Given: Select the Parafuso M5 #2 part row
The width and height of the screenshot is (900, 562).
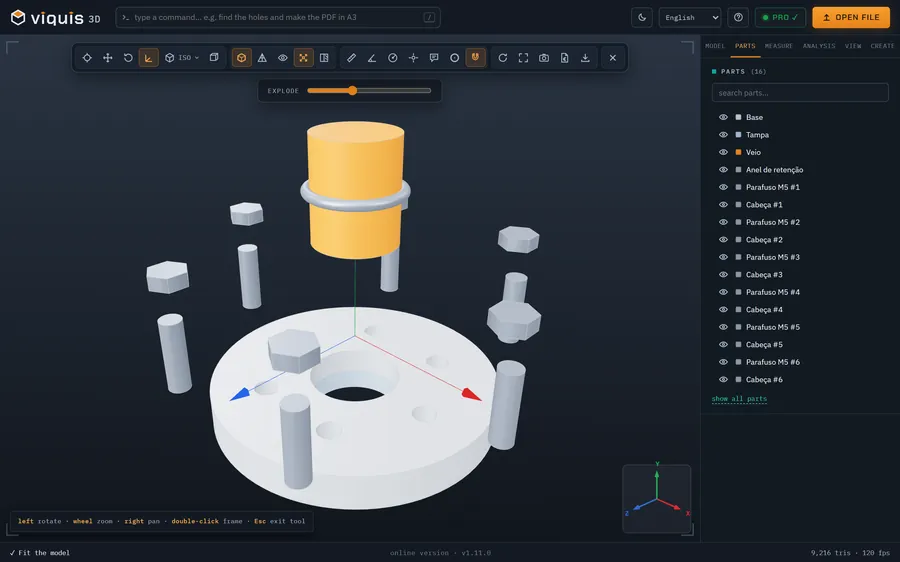Looking at the screenshot, I should click(800, 222).
